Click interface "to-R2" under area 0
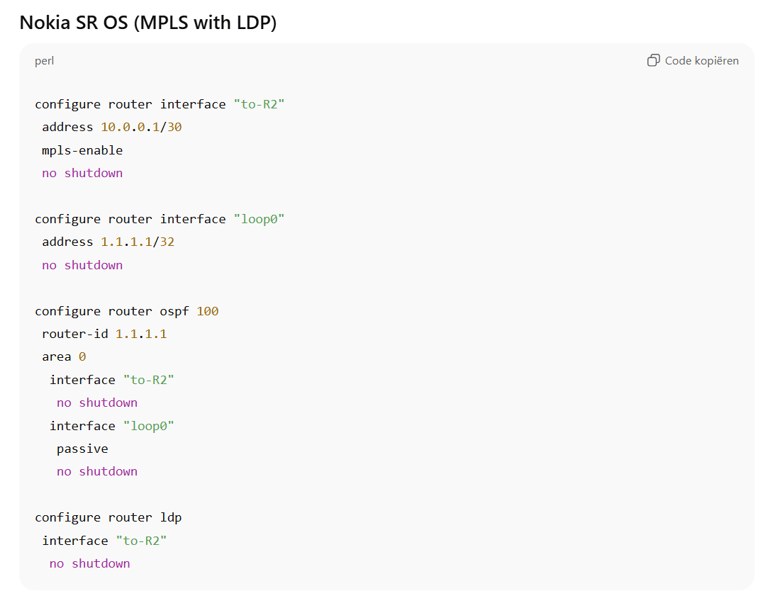This screenshot has height=608, width=768. (112, 380)
